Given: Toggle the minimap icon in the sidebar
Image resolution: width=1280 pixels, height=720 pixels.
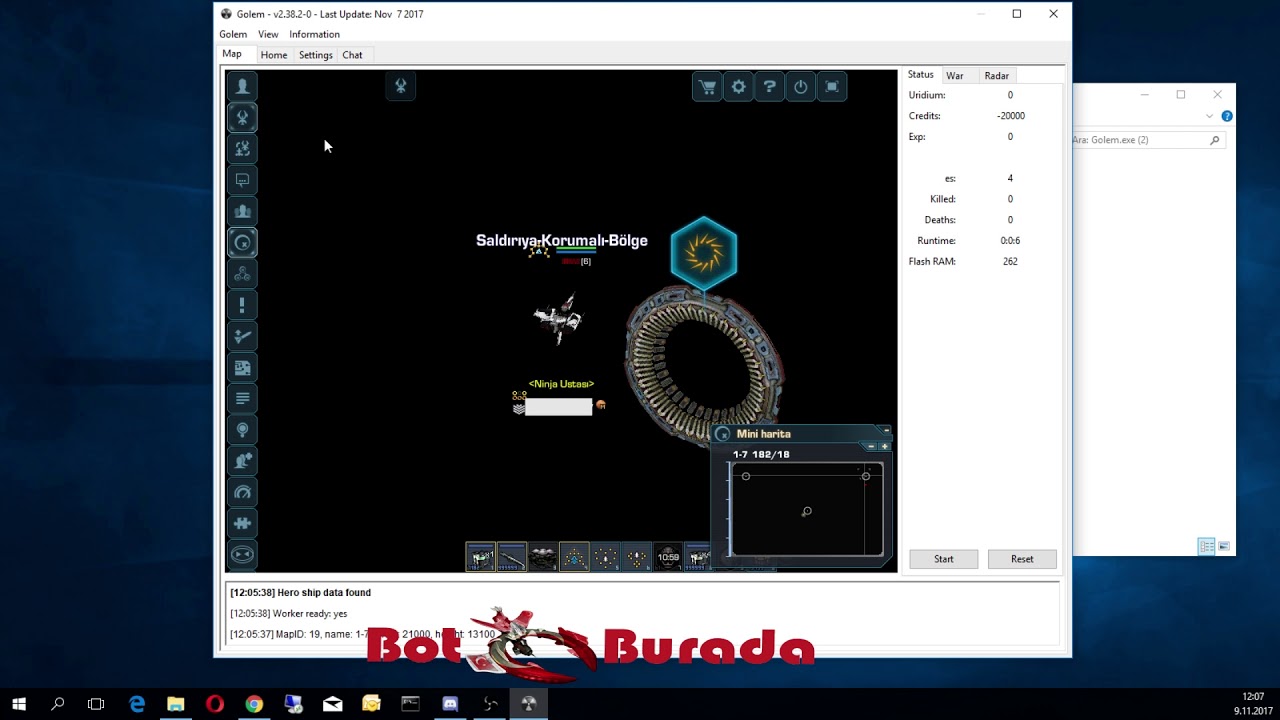Looking at the screenshot, I should (x=242, y=243).
